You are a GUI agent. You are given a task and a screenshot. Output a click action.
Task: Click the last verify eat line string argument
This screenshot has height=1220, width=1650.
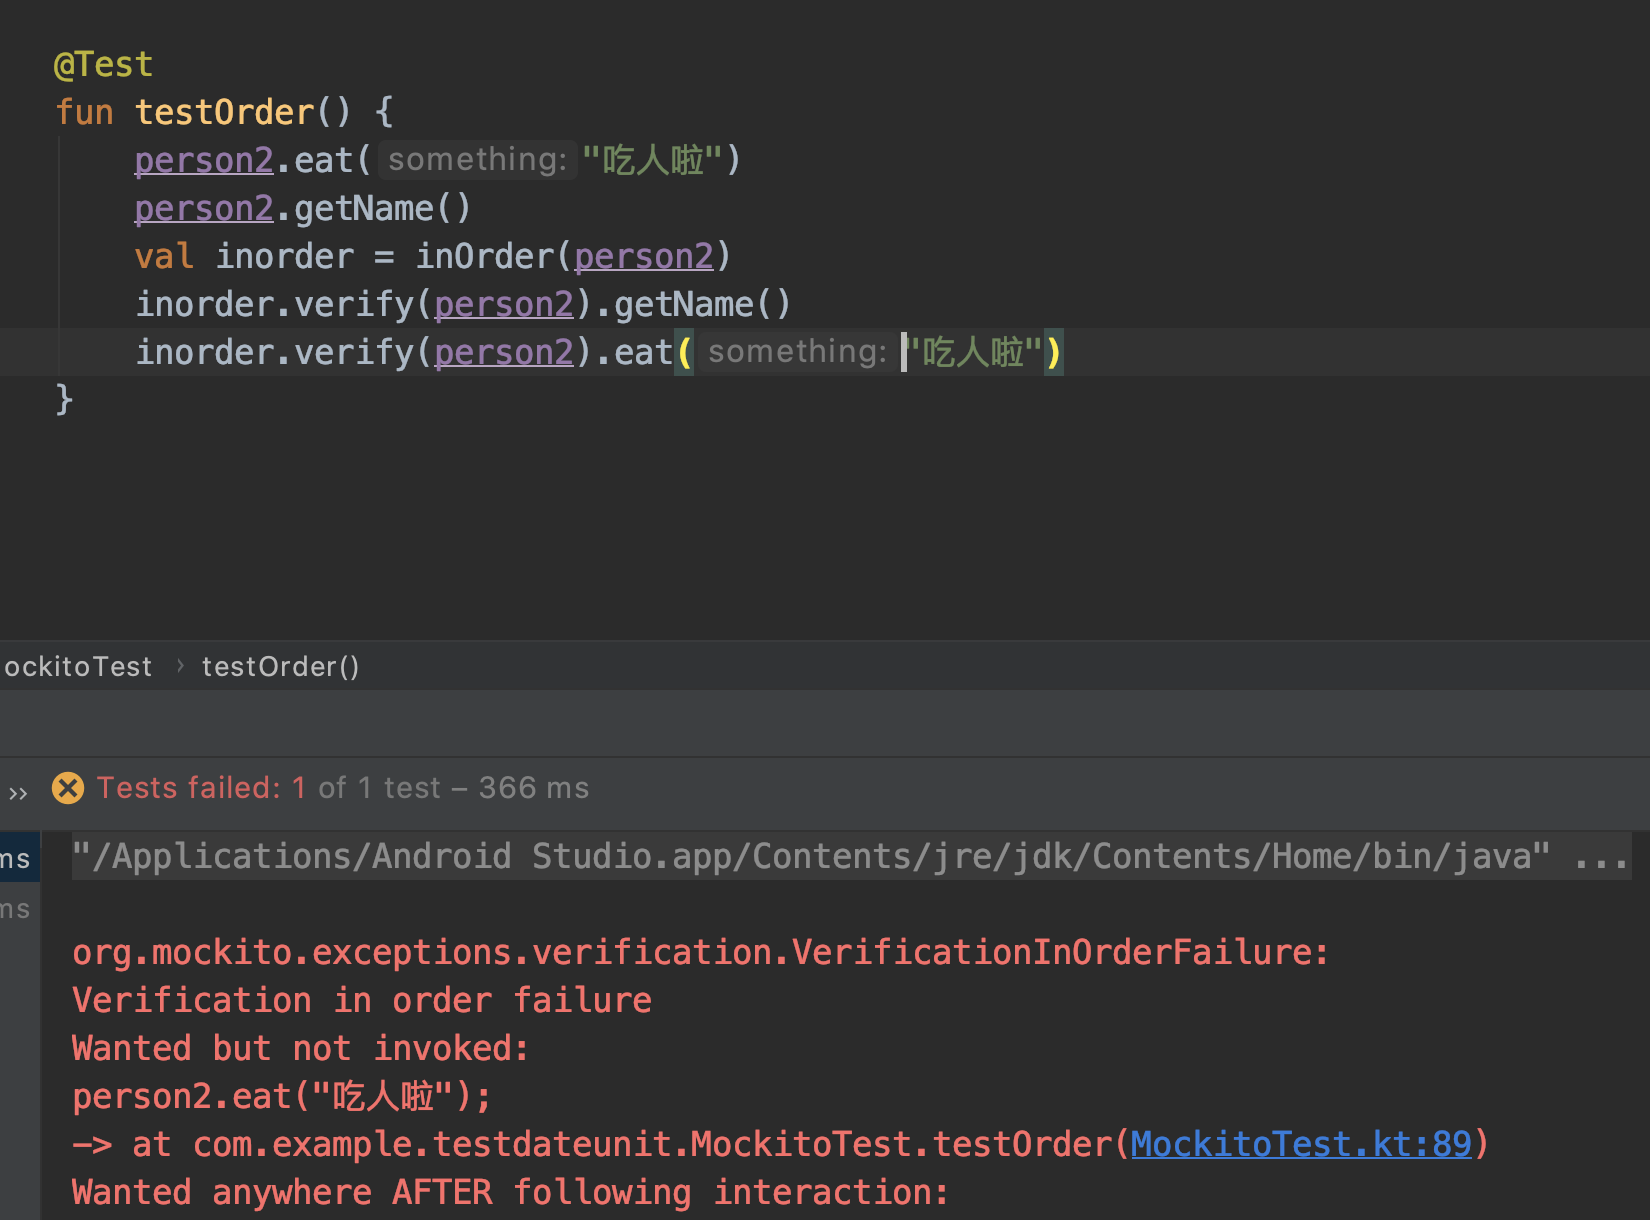(974, 352)
